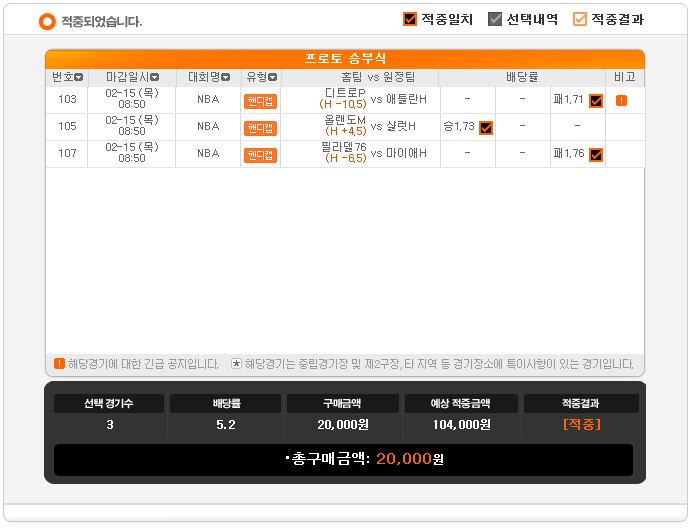
Task: Click the orange circle icon beside 적중되었습니다
Action: coord(47,22)
